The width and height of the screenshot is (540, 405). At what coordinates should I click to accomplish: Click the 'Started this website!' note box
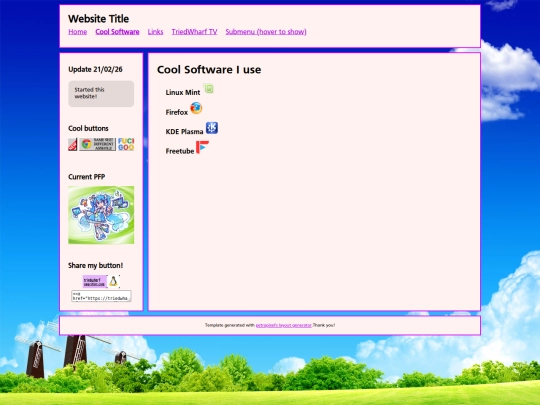[101, 94]
